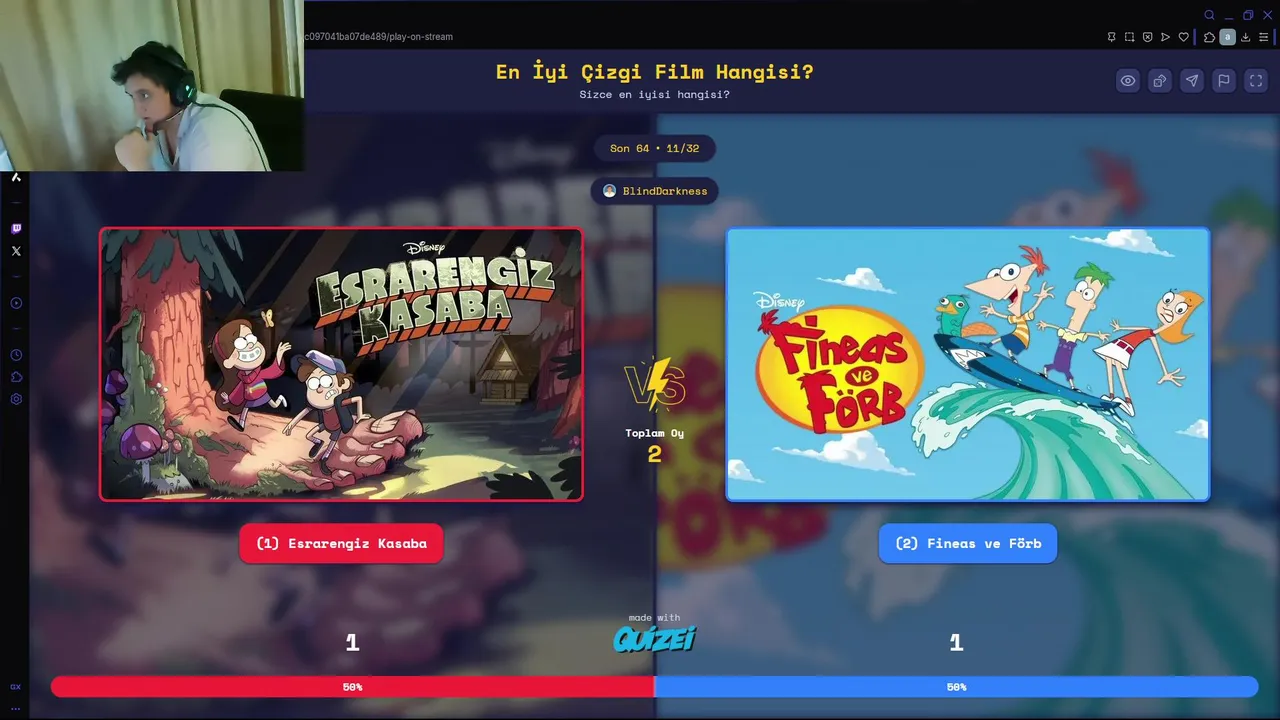Screen dimensions: 1280x720
Task: Open Twitch in the browser sidebar
Action: 16,229
